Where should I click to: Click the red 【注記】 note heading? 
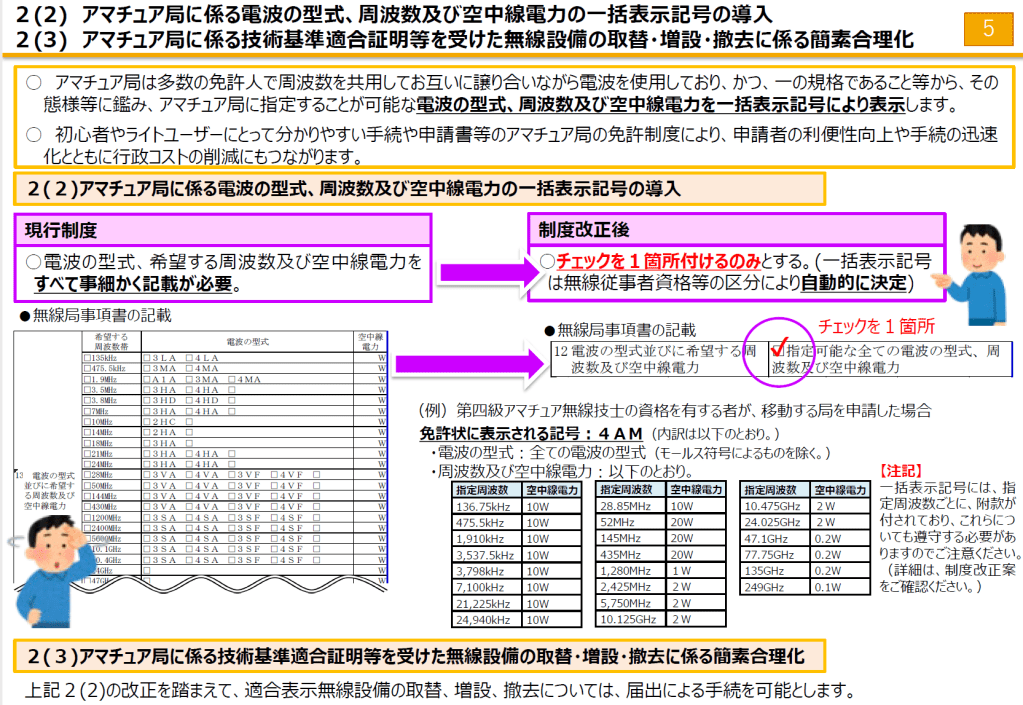[900, 469]
